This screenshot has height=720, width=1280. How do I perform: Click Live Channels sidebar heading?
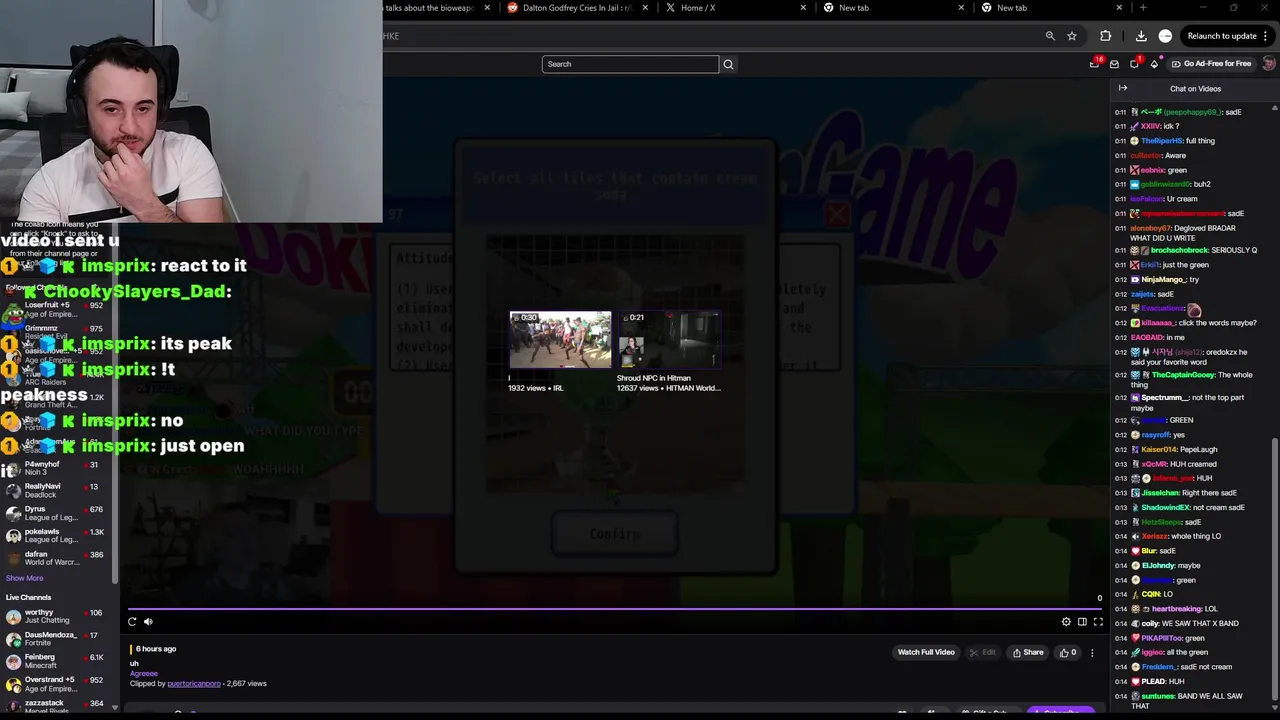coord(28,598)
